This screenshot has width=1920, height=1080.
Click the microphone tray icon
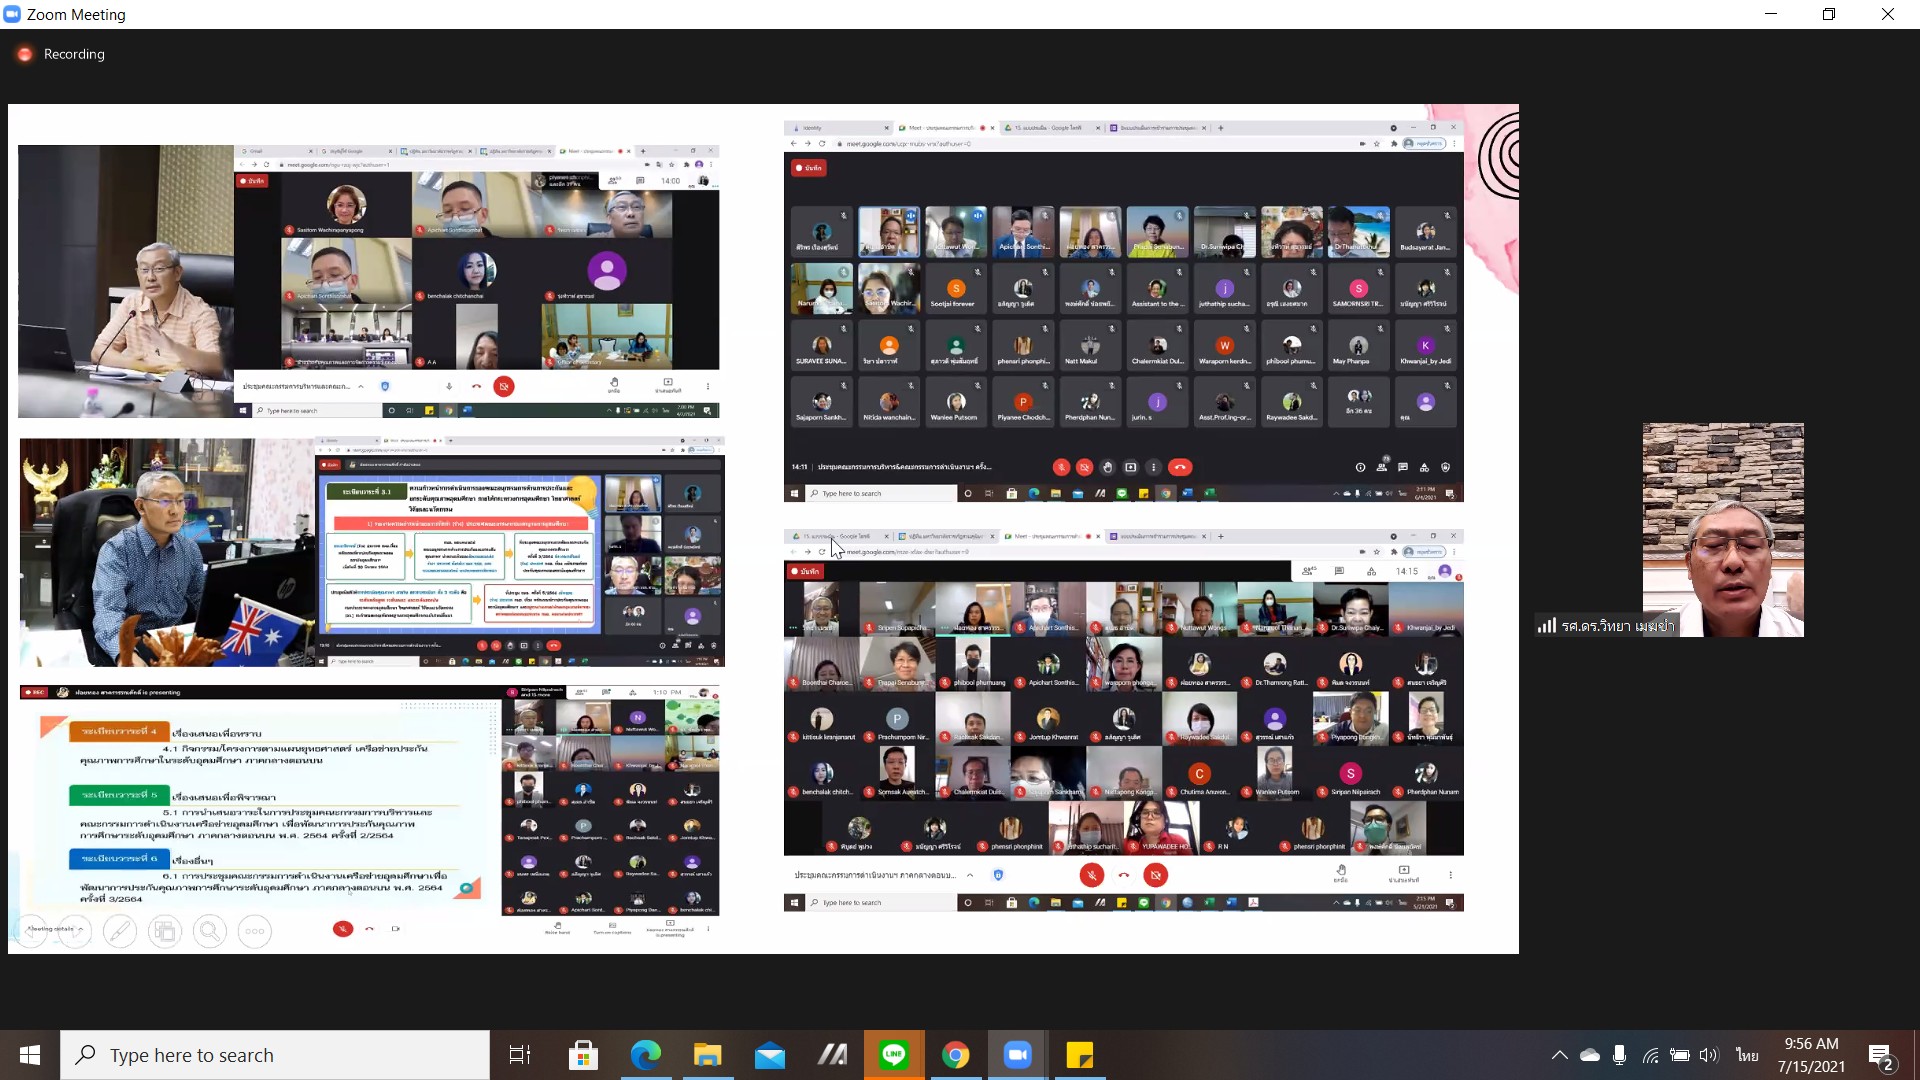point(1619,1055)
